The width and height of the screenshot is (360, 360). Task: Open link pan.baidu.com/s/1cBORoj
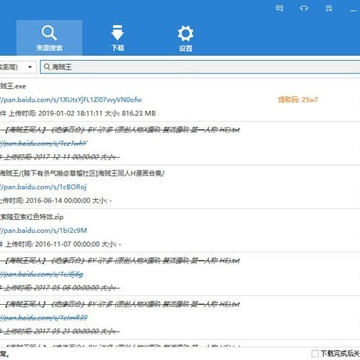click(x=43, y=187)
